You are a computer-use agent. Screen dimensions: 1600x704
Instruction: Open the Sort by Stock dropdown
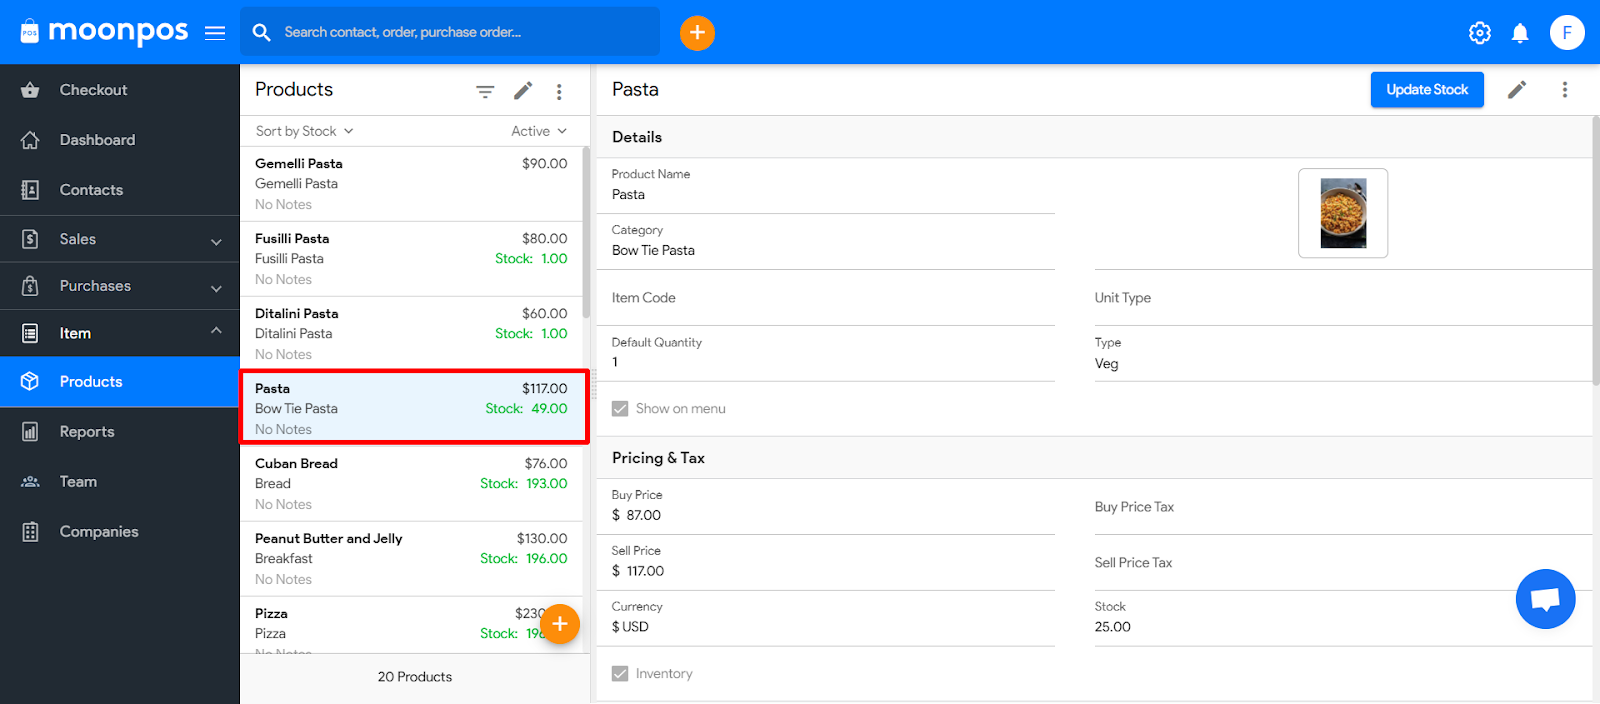[304, 131]
